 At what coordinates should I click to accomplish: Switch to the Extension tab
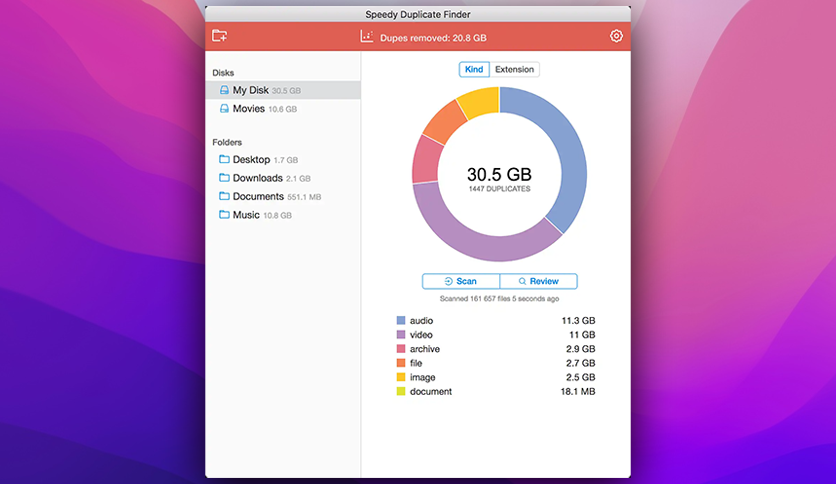click(514, 69)
